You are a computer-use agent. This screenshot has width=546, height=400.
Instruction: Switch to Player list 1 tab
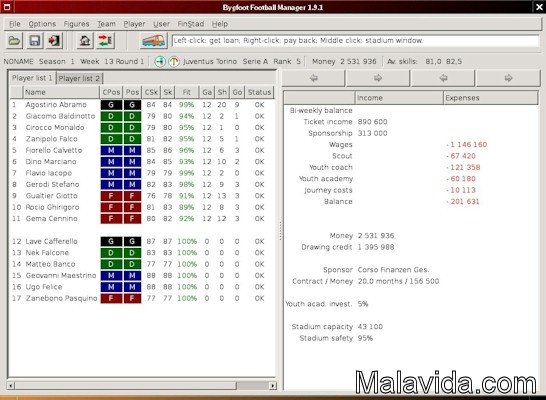(x=32, y=78)
